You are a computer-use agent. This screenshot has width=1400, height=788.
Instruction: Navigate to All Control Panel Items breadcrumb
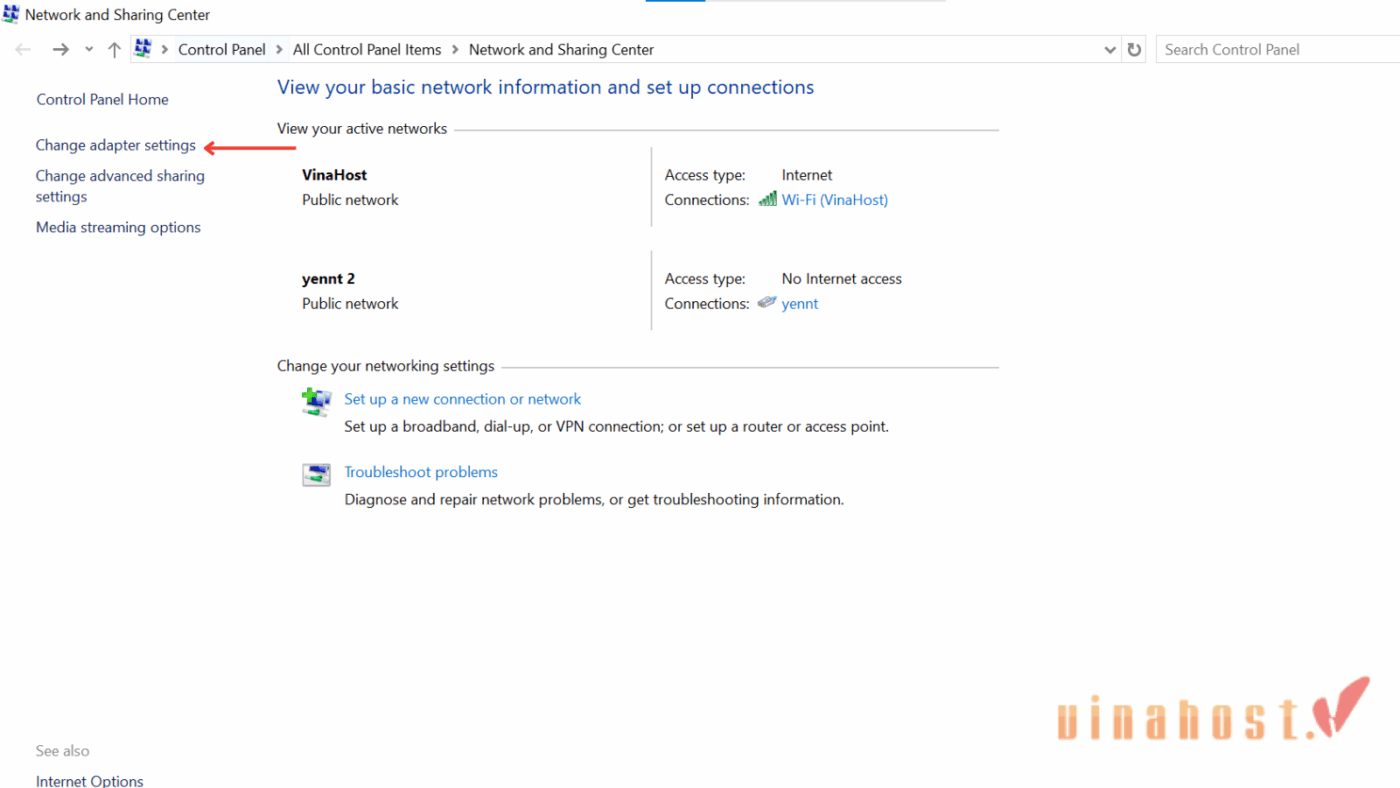[x=367, y=49]
